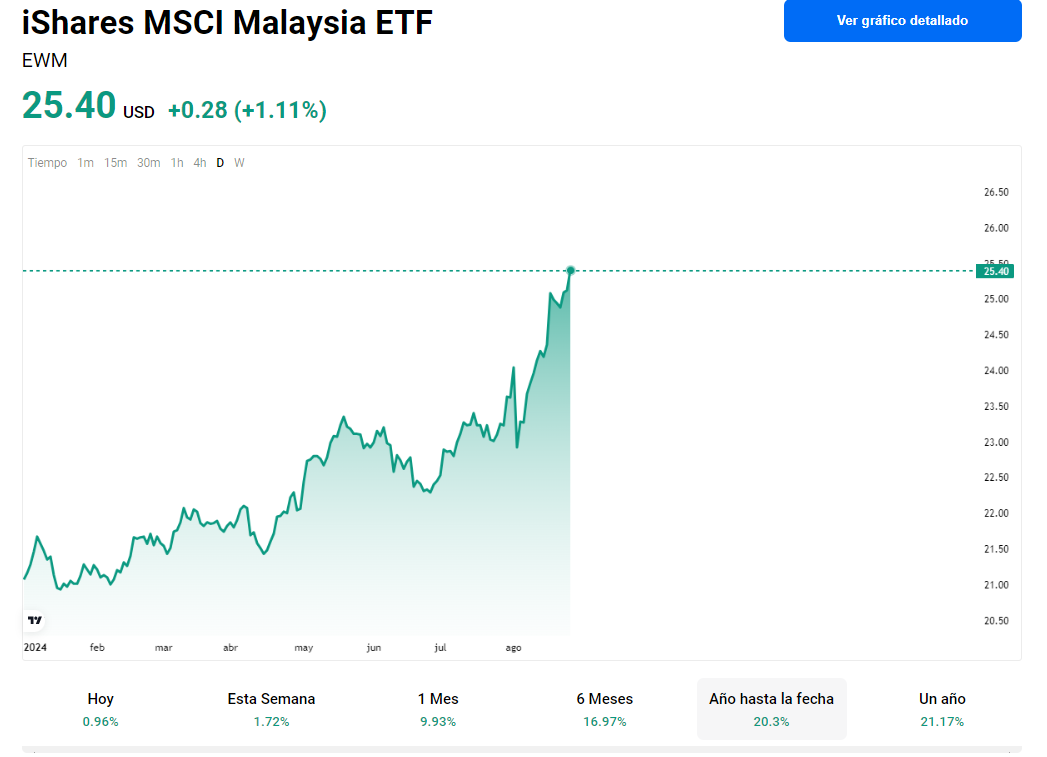Click the Ver gráfico detallado button

(902, 21)
